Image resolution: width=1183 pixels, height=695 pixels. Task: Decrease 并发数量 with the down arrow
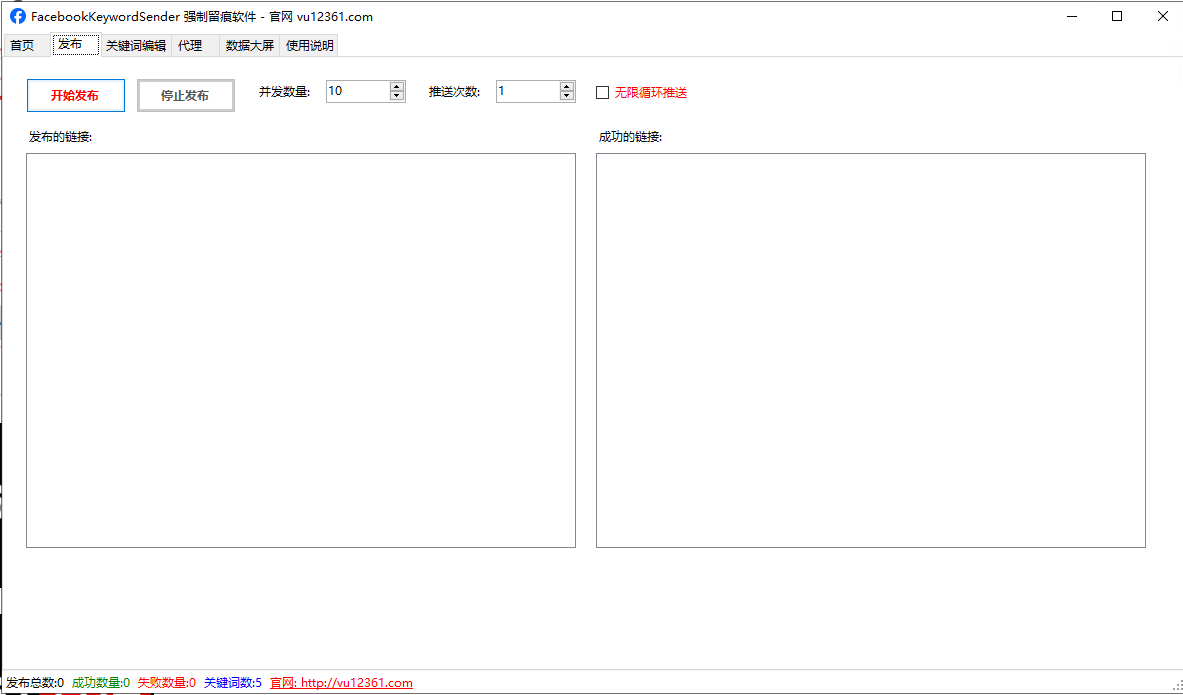(397, 96)
